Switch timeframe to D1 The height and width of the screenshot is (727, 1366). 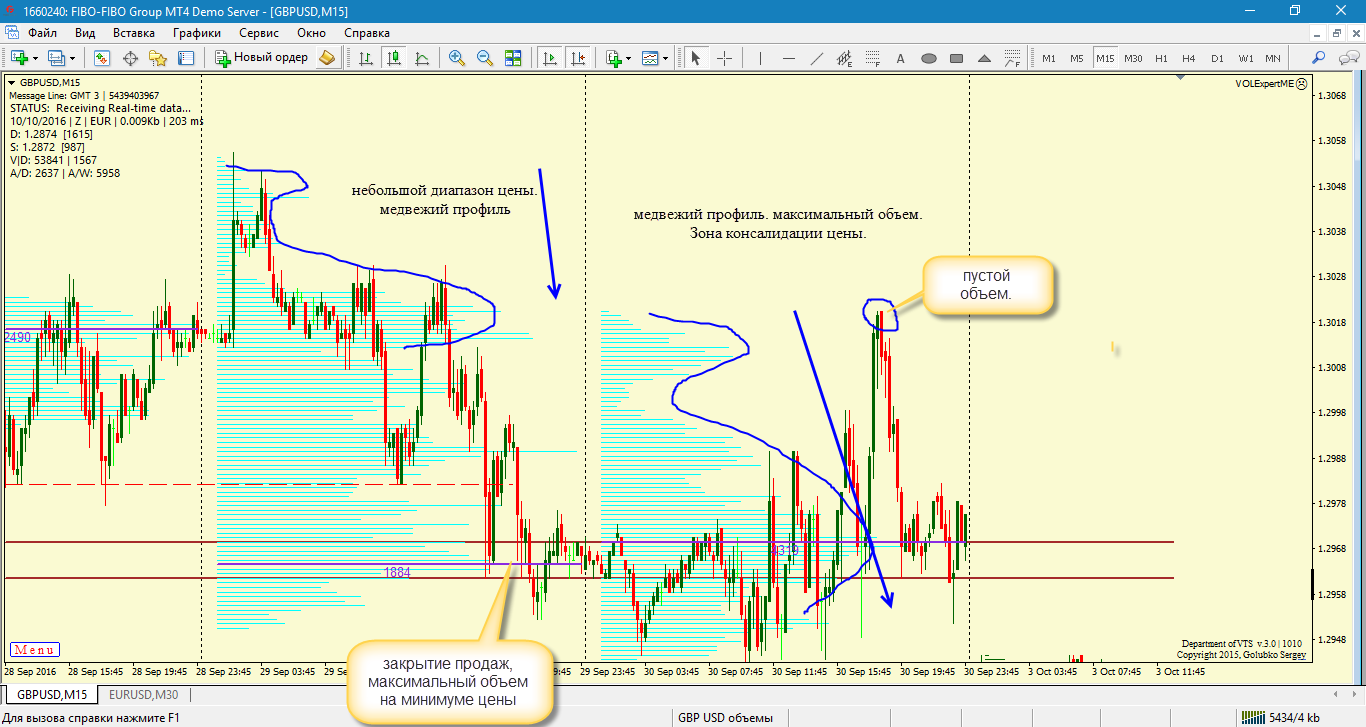[x=1217, y=58]
